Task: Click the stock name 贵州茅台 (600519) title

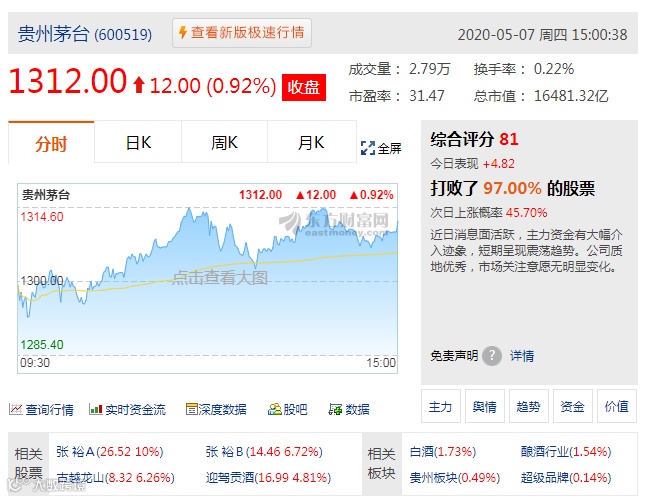Action: pos(85,34)
